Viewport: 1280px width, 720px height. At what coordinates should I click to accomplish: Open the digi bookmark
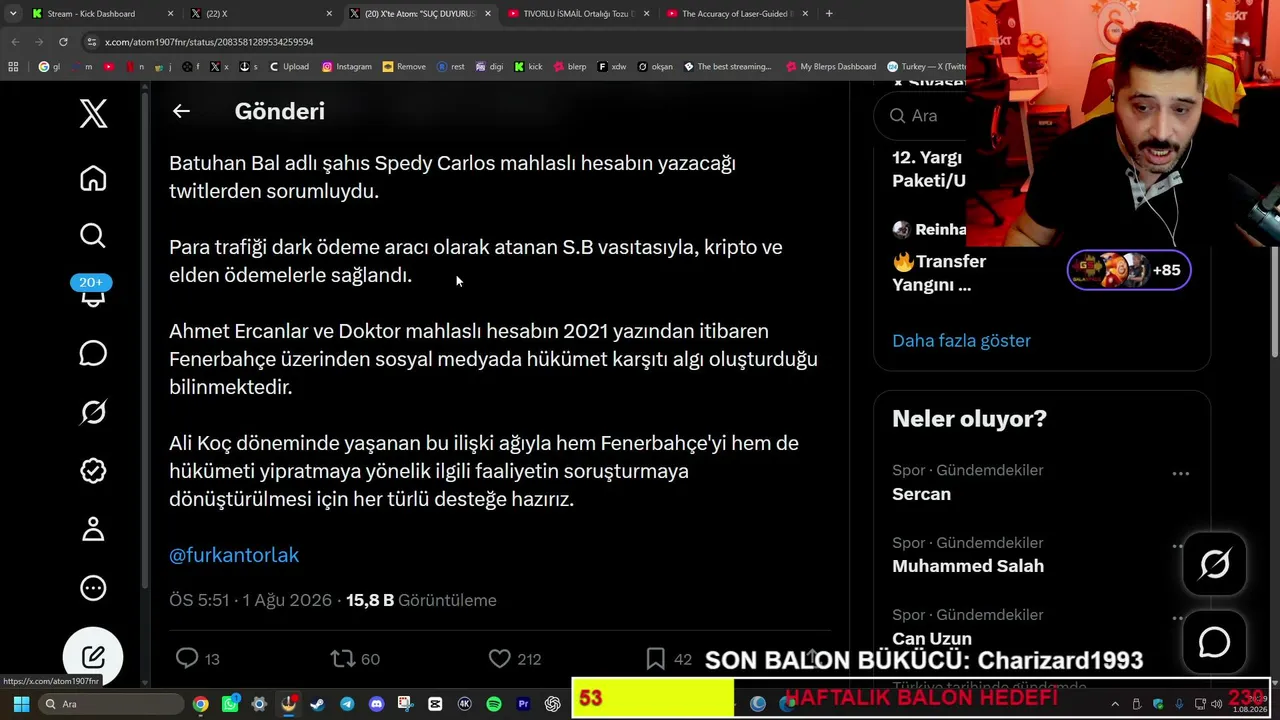pyautogui.click(x=489, y=67)
